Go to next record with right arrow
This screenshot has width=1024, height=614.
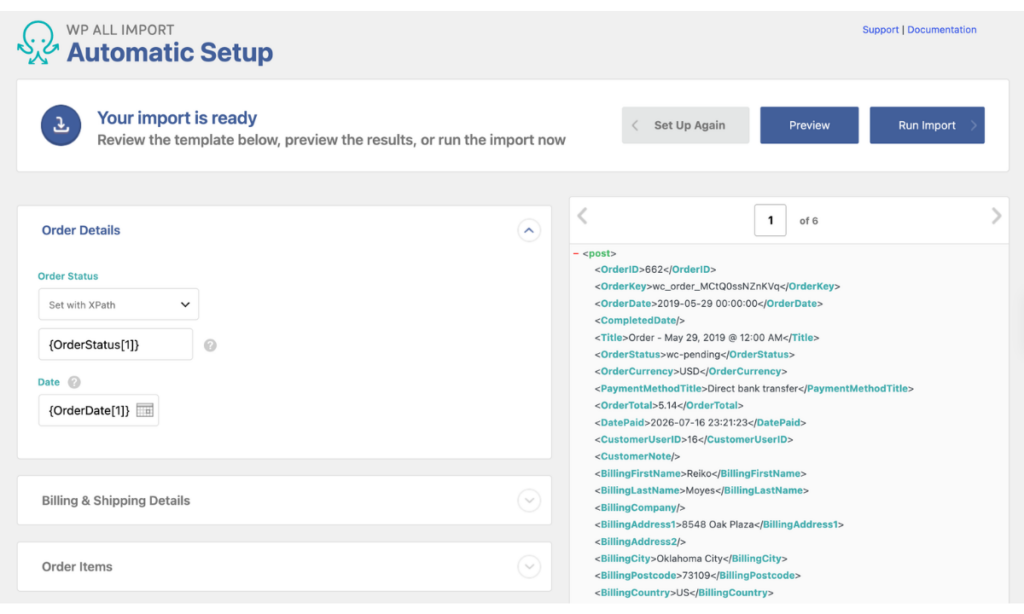point(996,216)
